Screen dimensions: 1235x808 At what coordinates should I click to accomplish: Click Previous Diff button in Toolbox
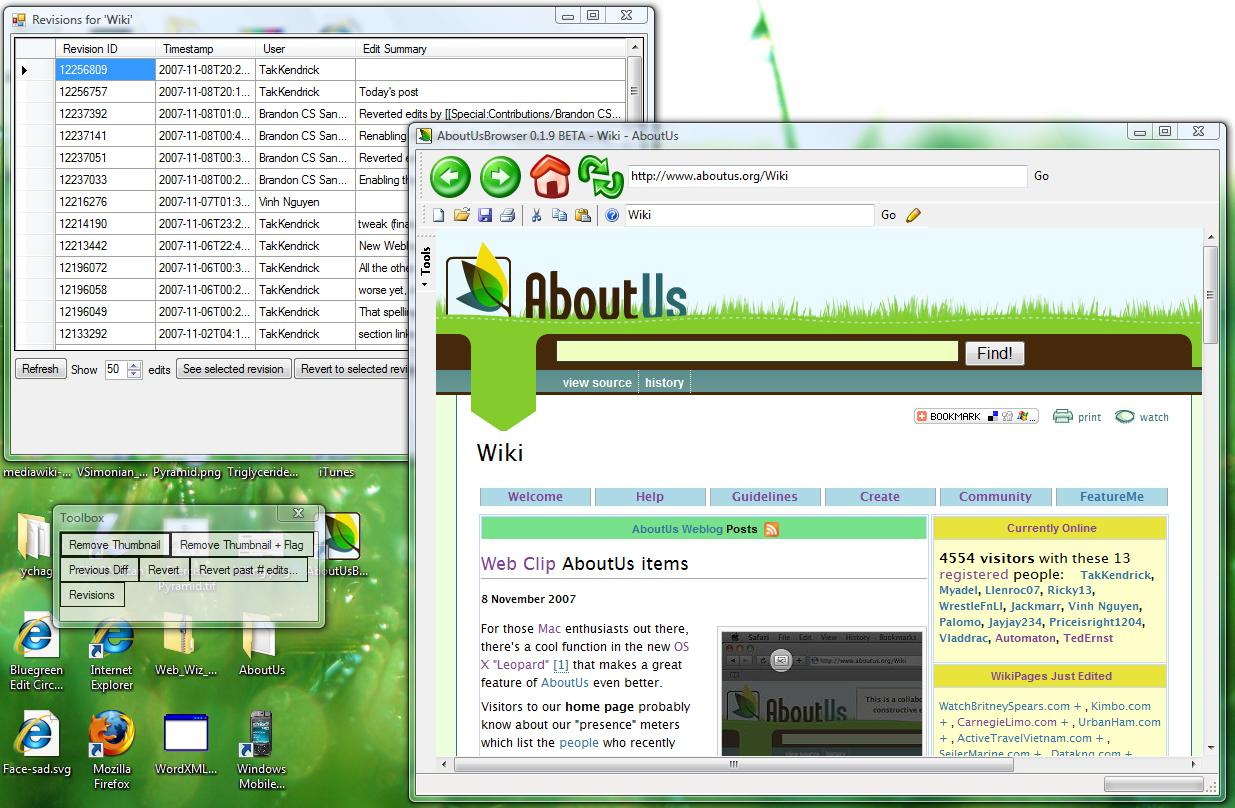[99, 570]
